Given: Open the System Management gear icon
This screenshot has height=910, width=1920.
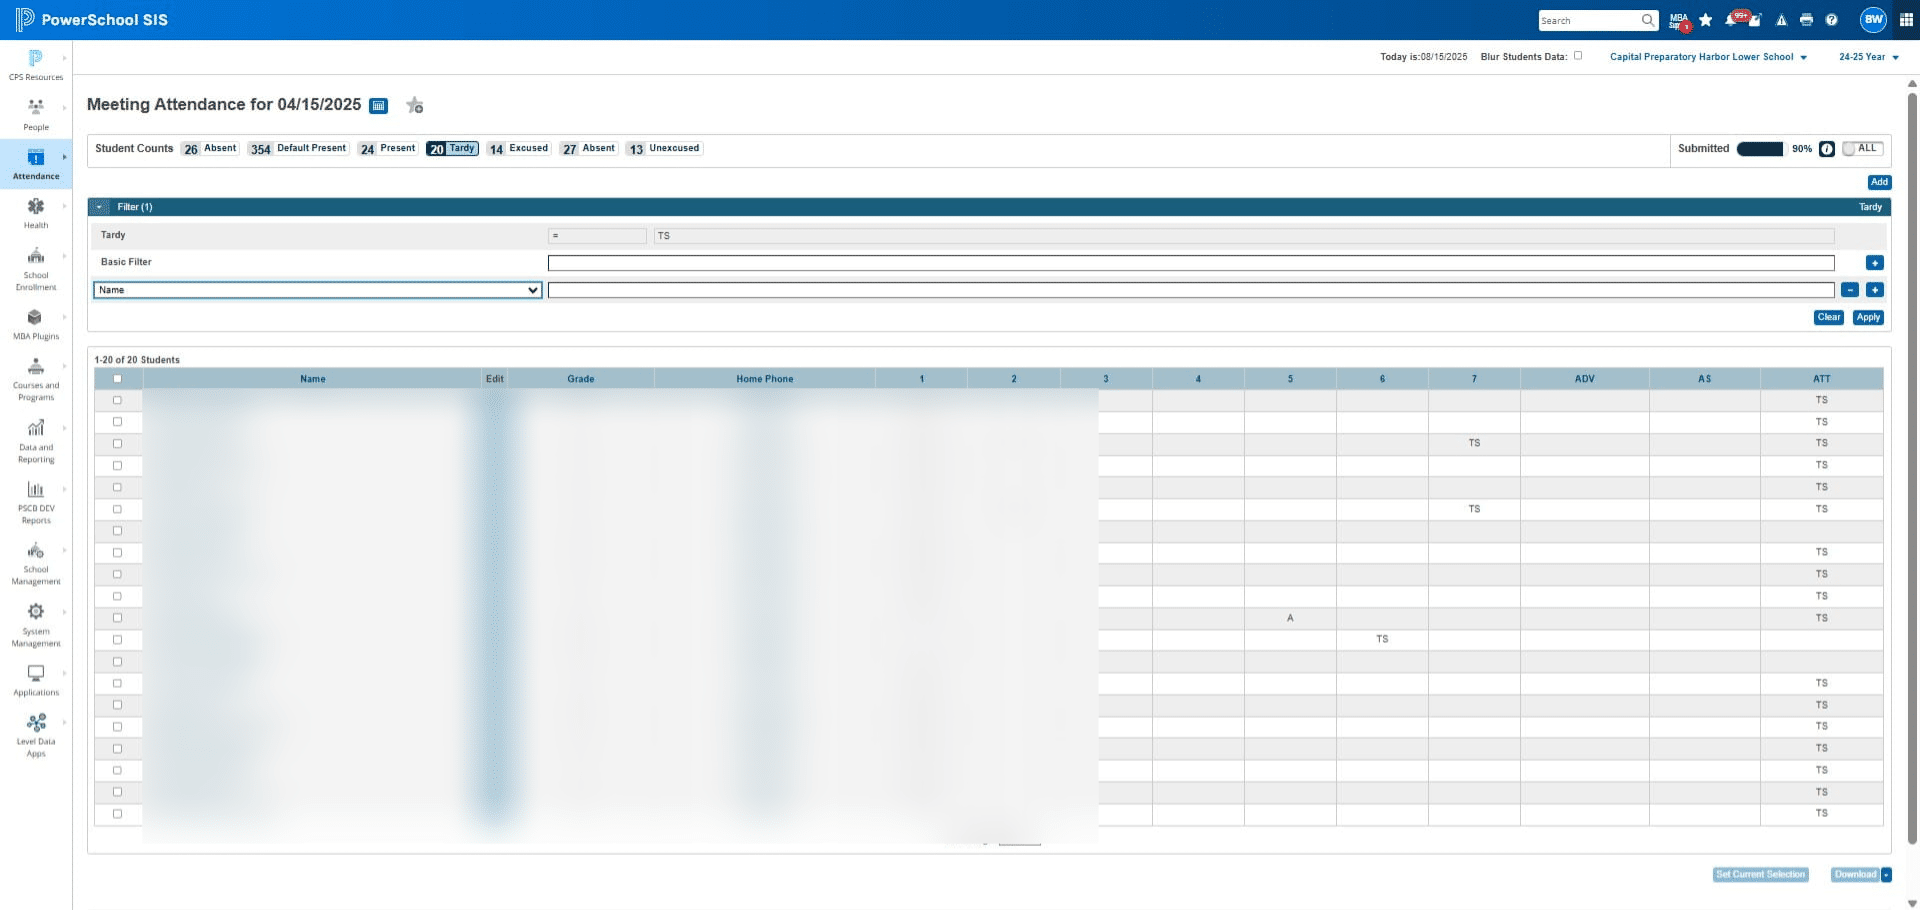Looking at the screenshot, I should coord(36,611).
